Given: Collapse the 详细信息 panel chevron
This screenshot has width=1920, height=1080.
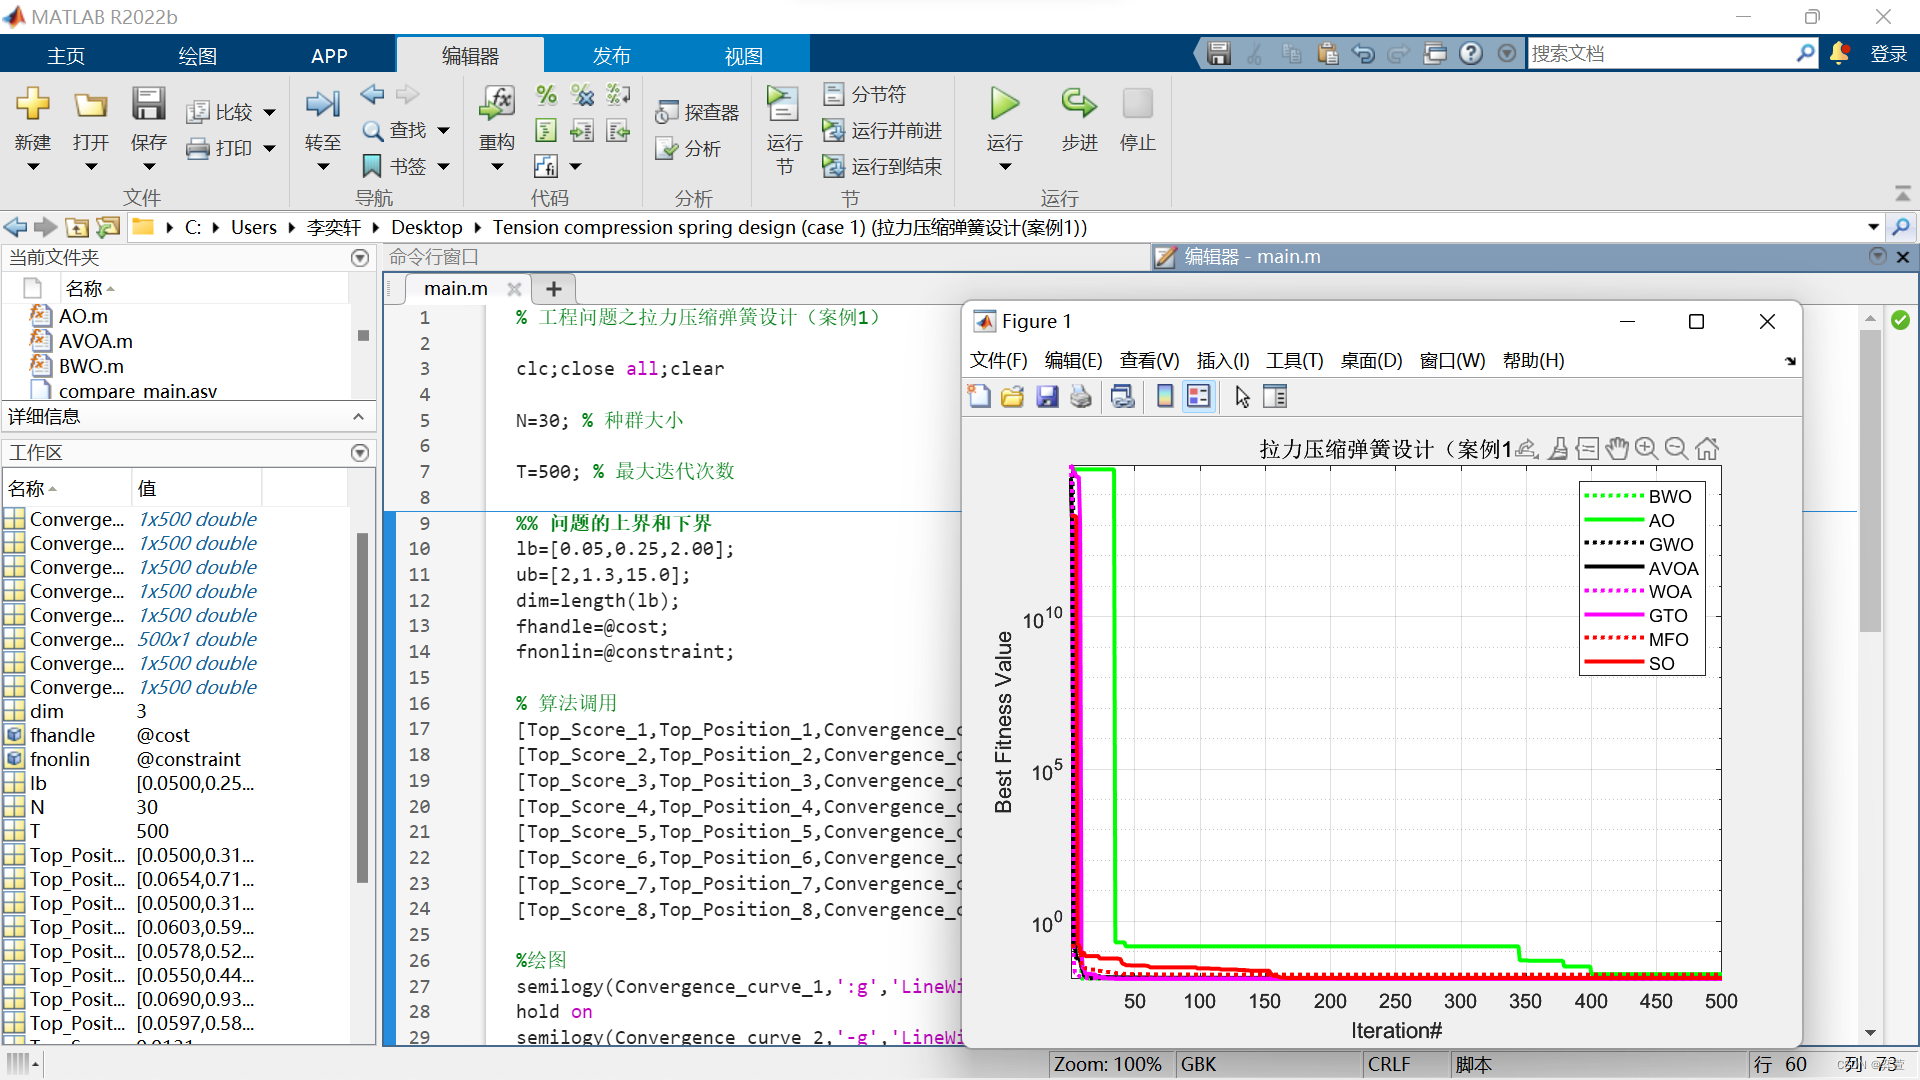Looking at the screenshot, I should tap(358, 416).
